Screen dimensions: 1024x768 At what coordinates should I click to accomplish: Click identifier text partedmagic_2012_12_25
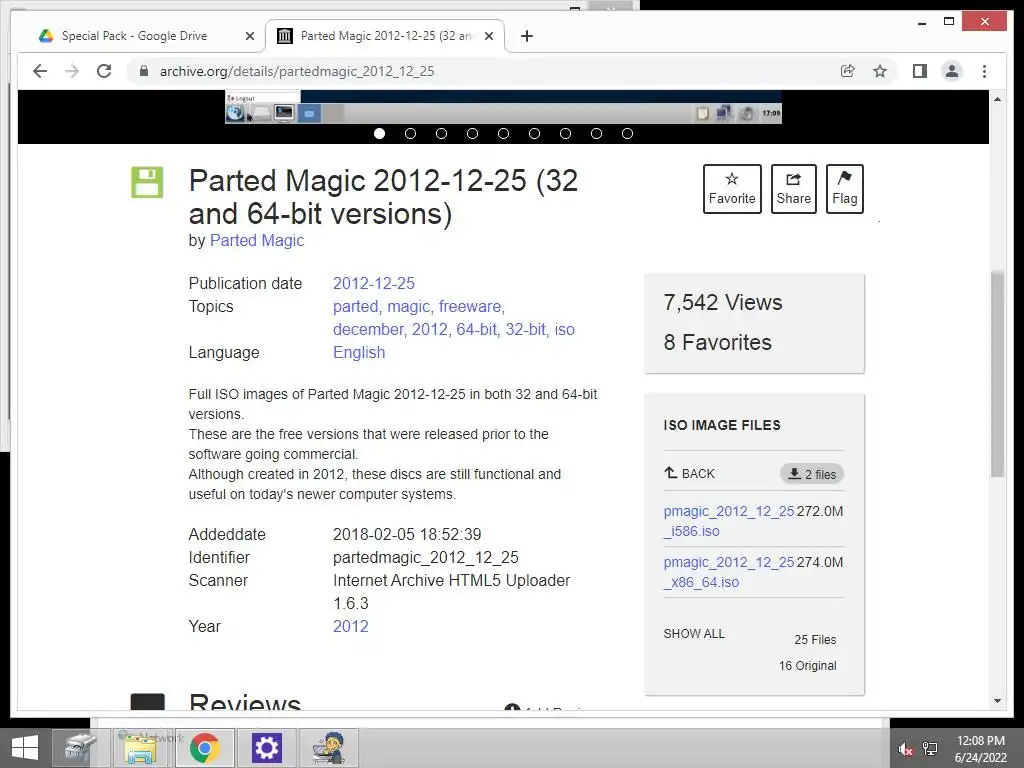426,558
